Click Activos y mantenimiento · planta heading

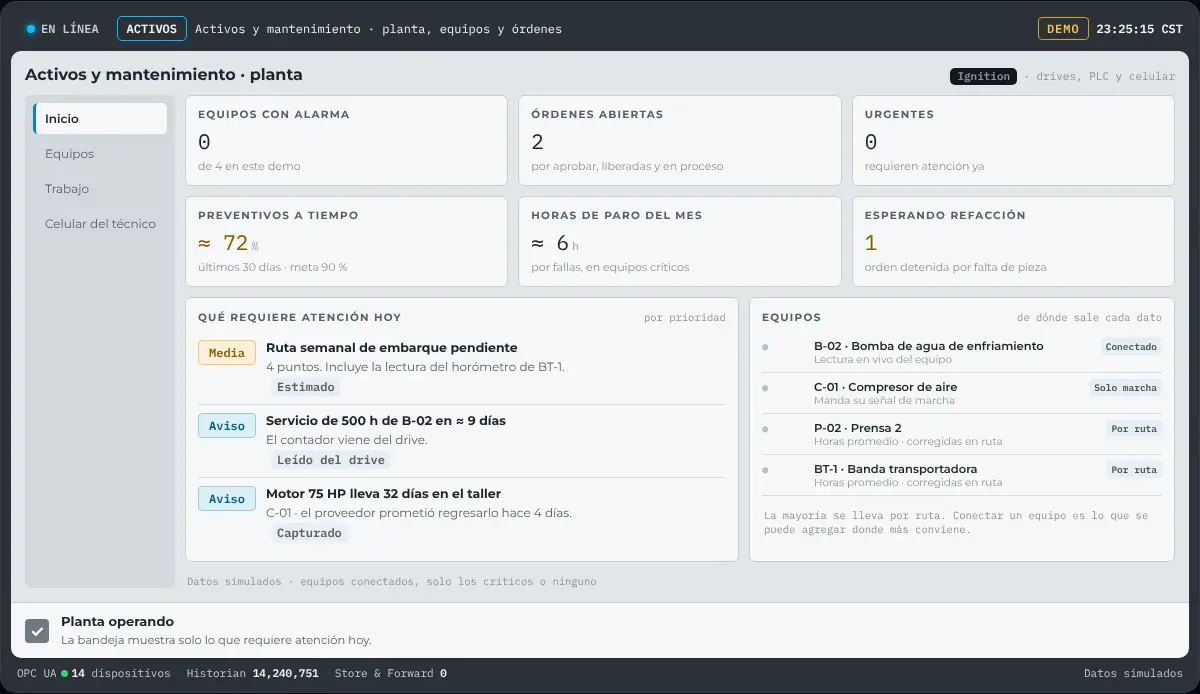pyautogui.click(x=164, y=75)
